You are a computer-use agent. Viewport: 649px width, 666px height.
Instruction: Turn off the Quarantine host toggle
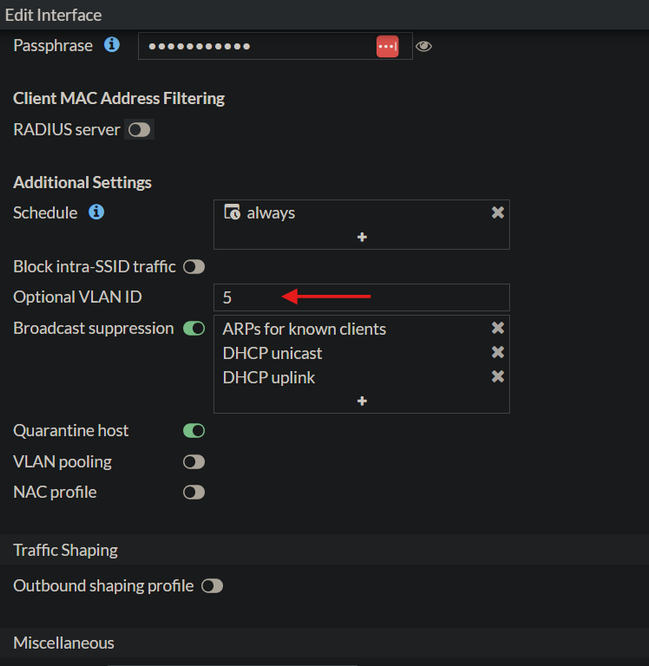194,431
